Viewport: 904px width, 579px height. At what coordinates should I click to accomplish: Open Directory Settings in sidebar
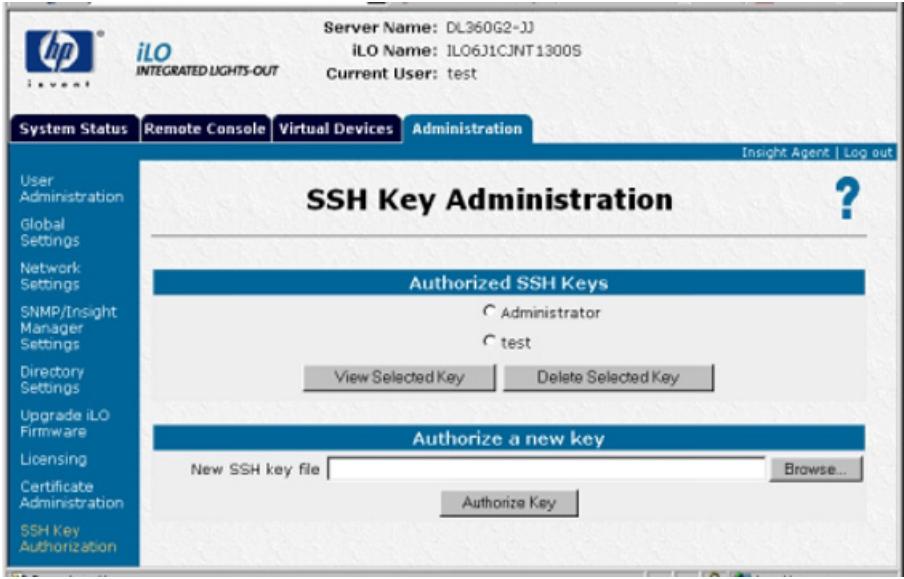click(52, 379)
